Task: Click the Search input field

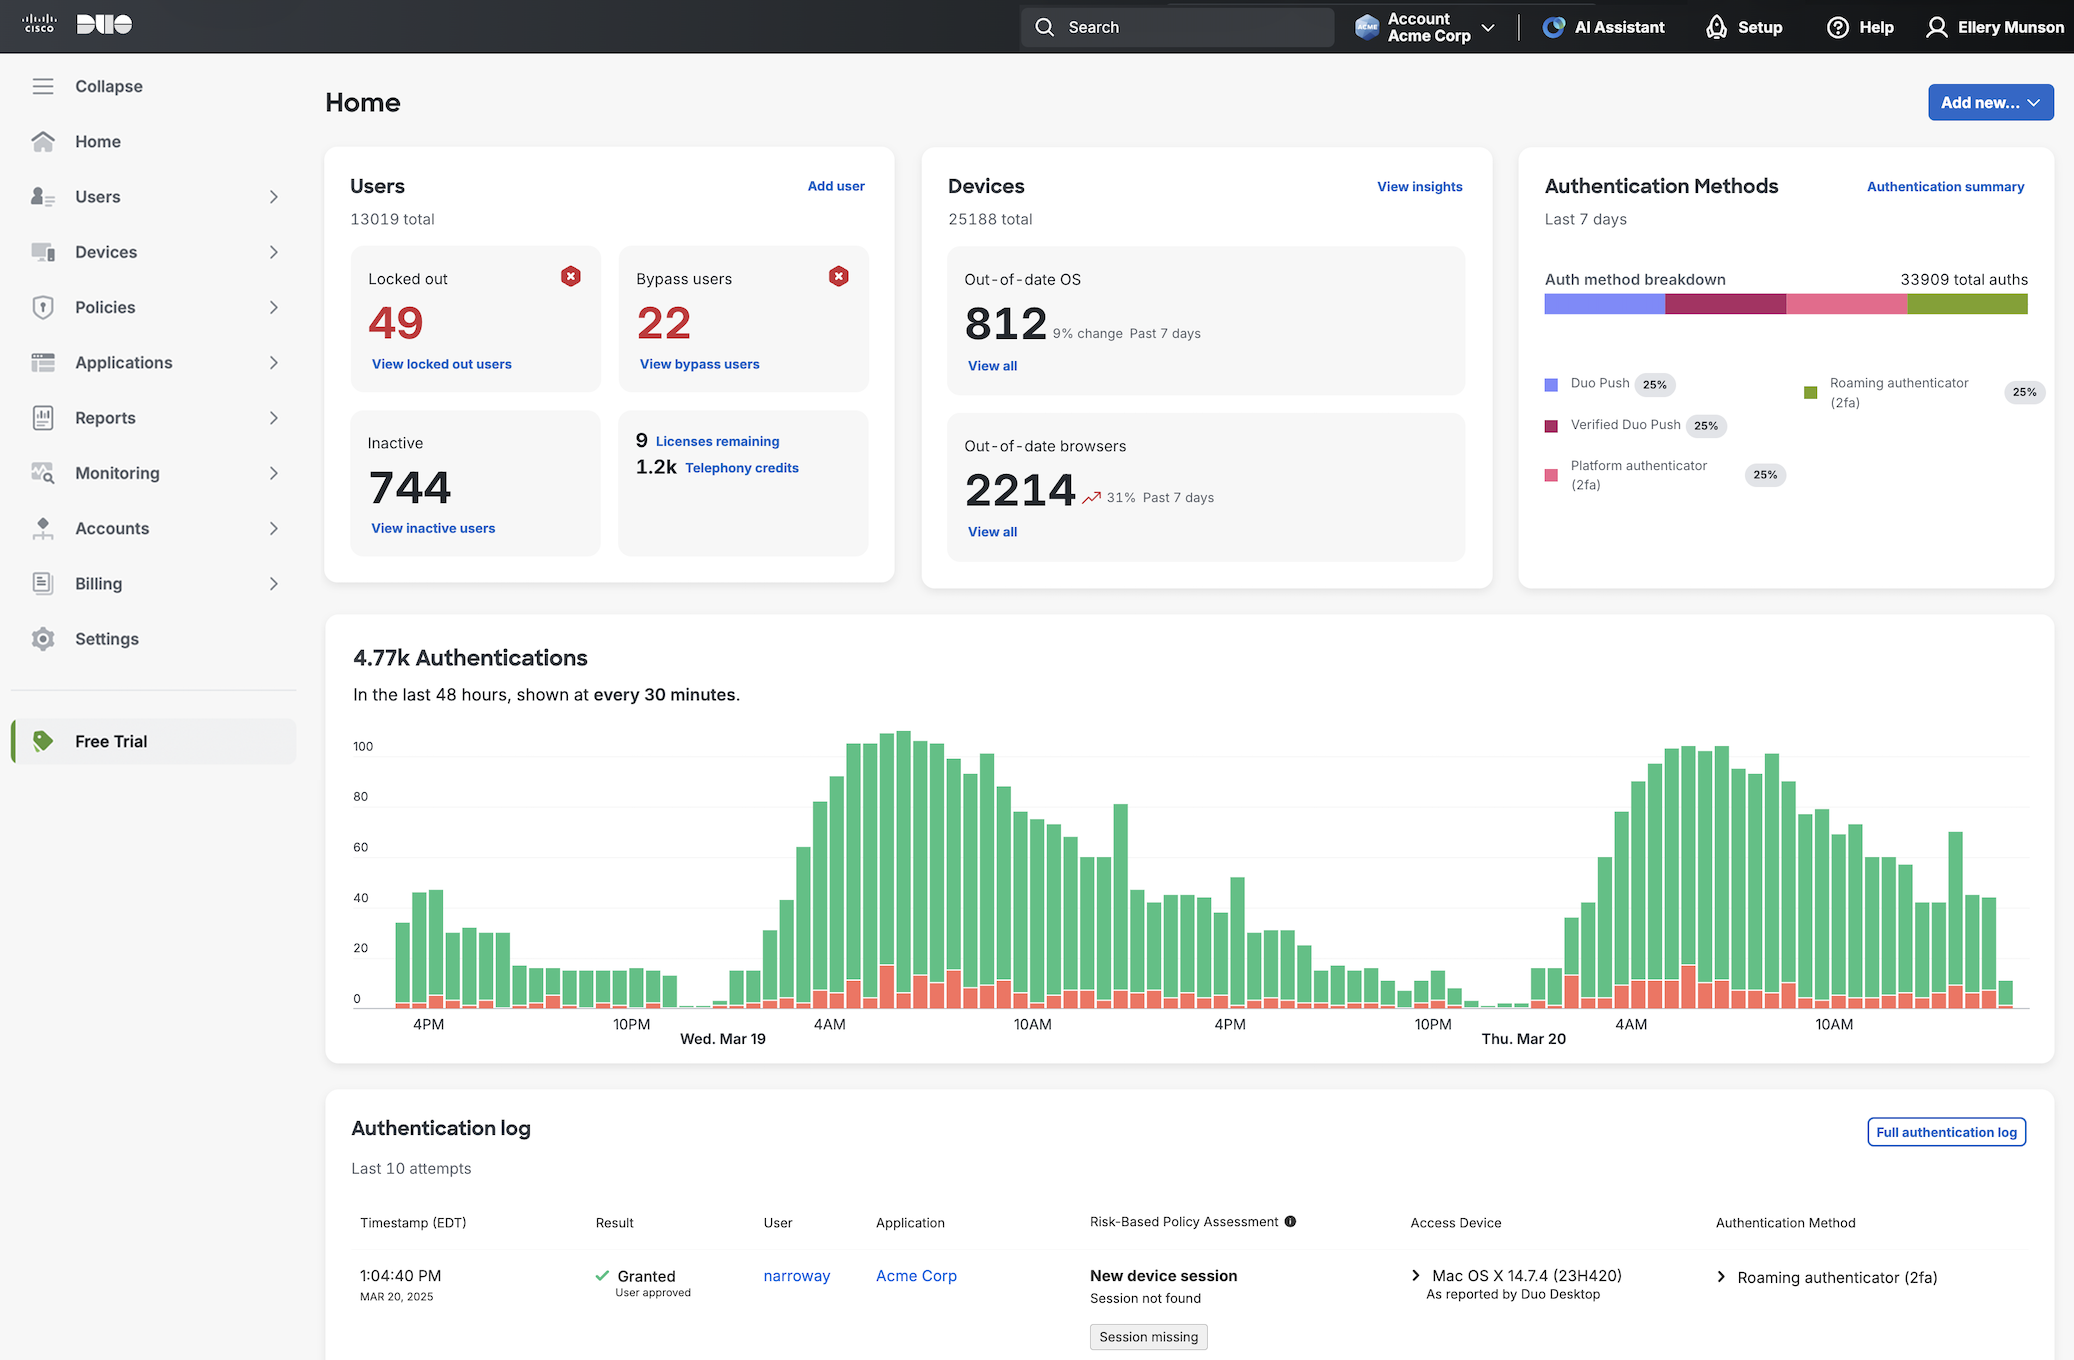Action: click(1176, 27)
